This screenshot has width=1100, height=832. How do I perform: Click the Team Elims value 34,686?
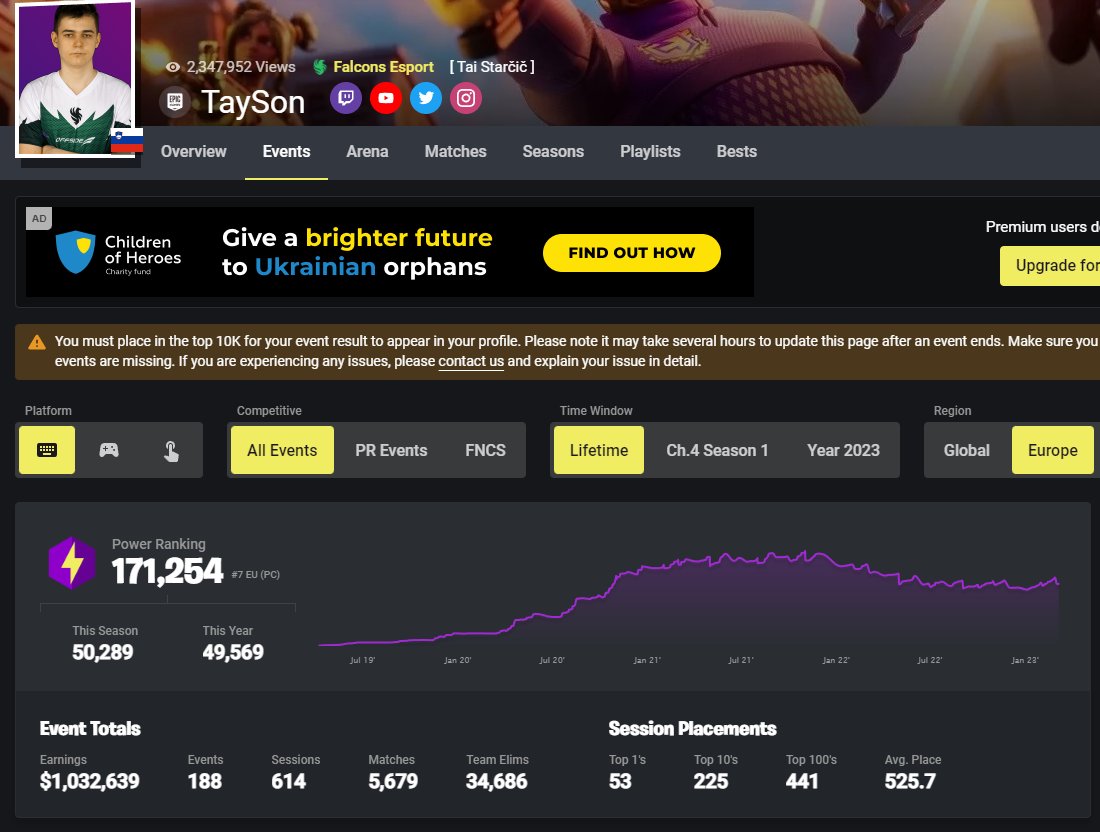coord(497,781)
